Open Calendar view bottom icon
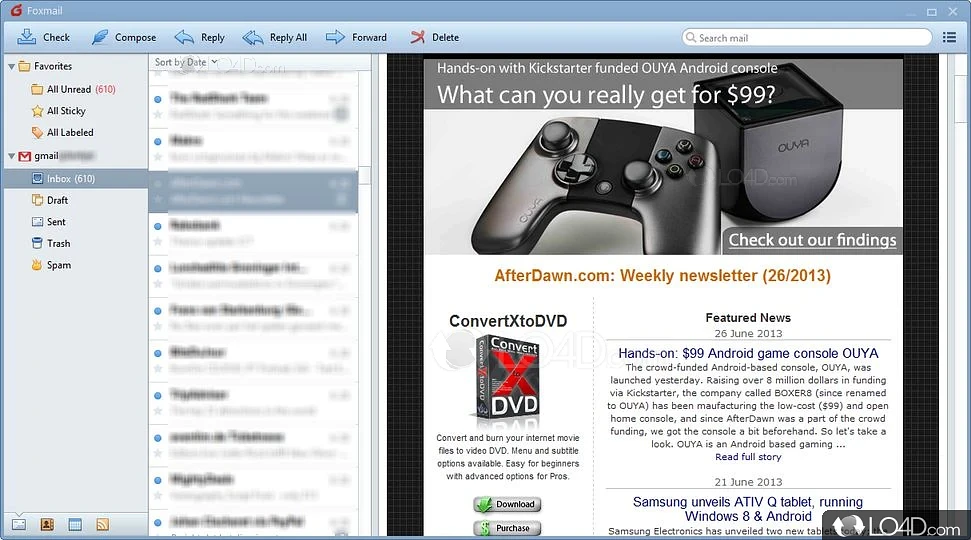Image resolution: width=971 pixels, height=540 pixels. (75, 525)
